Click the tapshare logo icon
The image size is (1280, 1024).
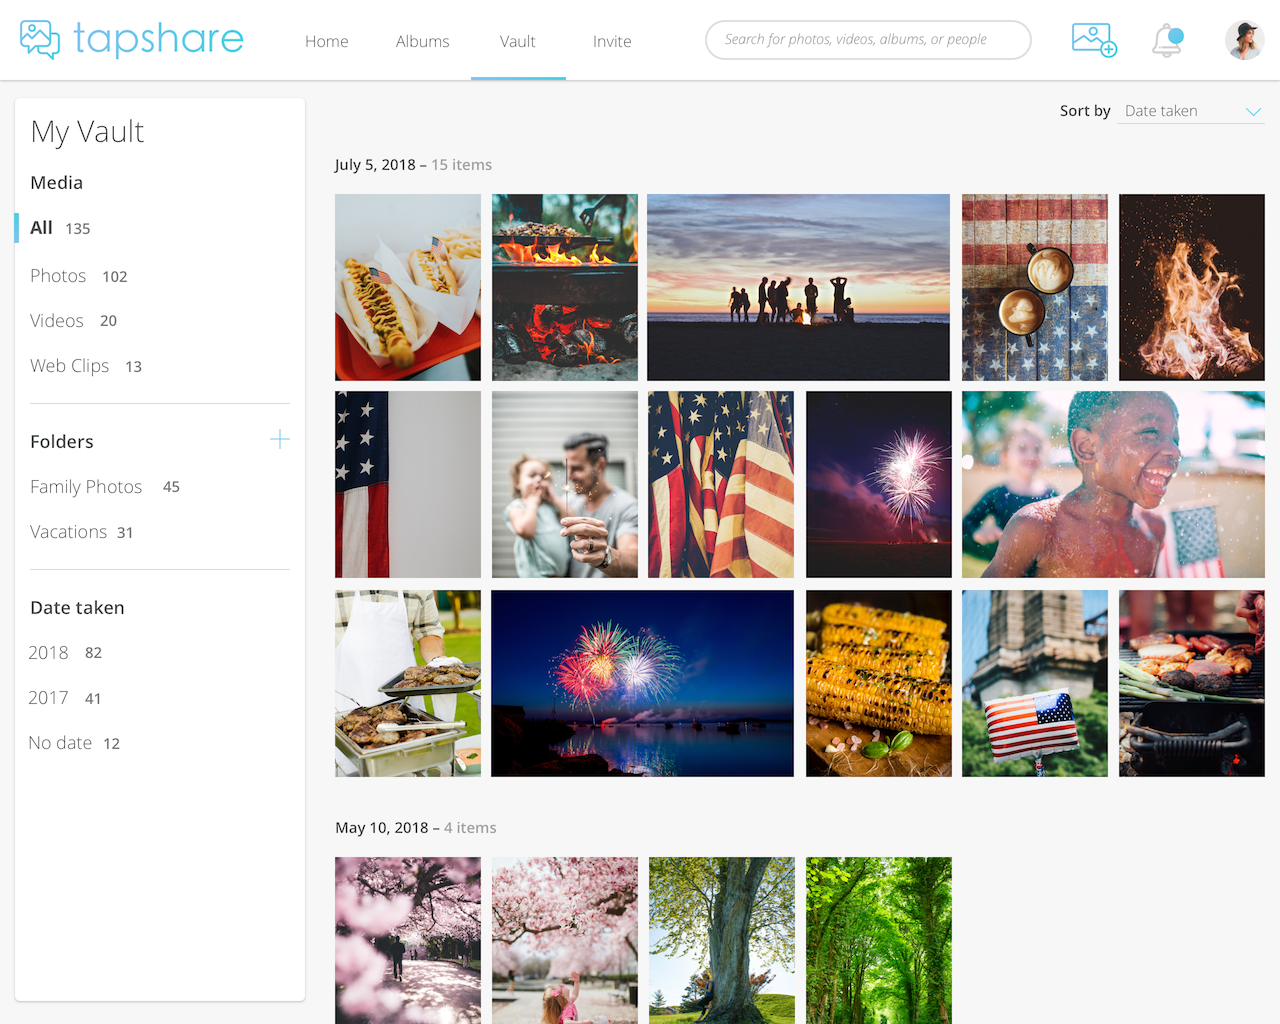point(40,39)
